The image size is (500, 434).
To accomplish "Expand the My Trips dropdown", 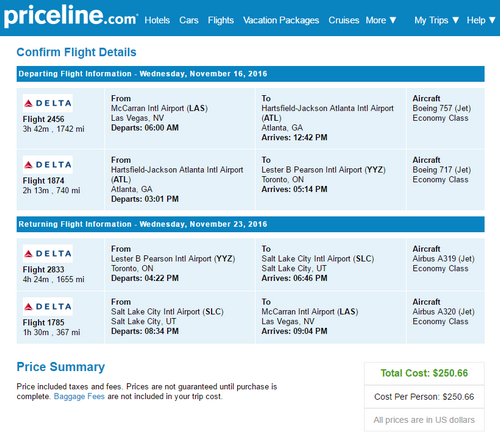I will 437,20.
